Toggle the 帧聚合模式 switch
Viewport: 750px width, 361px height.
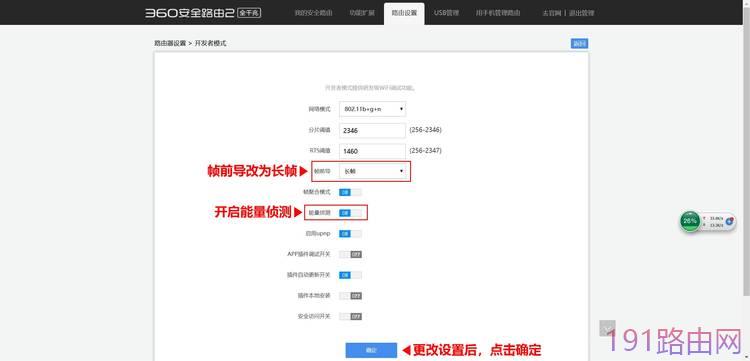click(350, 192)
